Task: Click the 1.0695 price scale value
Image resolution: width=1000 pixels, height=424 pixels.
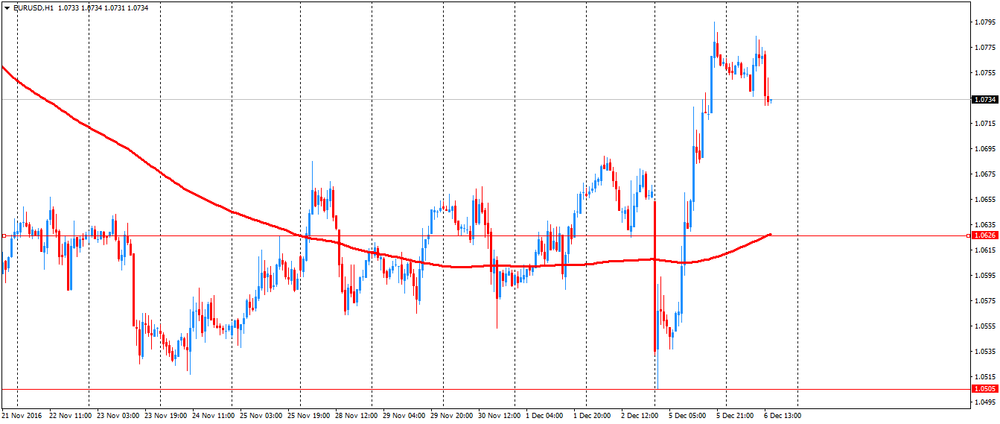Action: 983,149
